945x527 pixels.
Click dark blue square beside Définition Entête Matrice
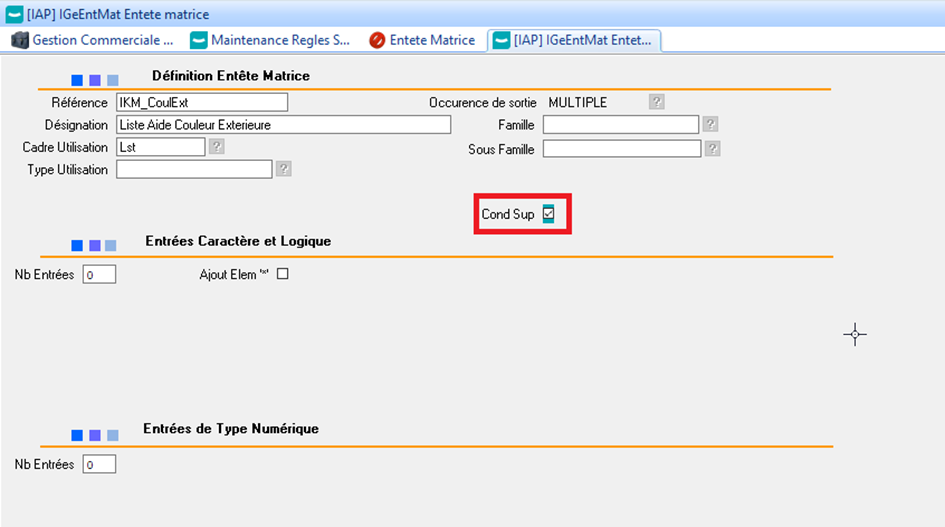click(77, 79)
